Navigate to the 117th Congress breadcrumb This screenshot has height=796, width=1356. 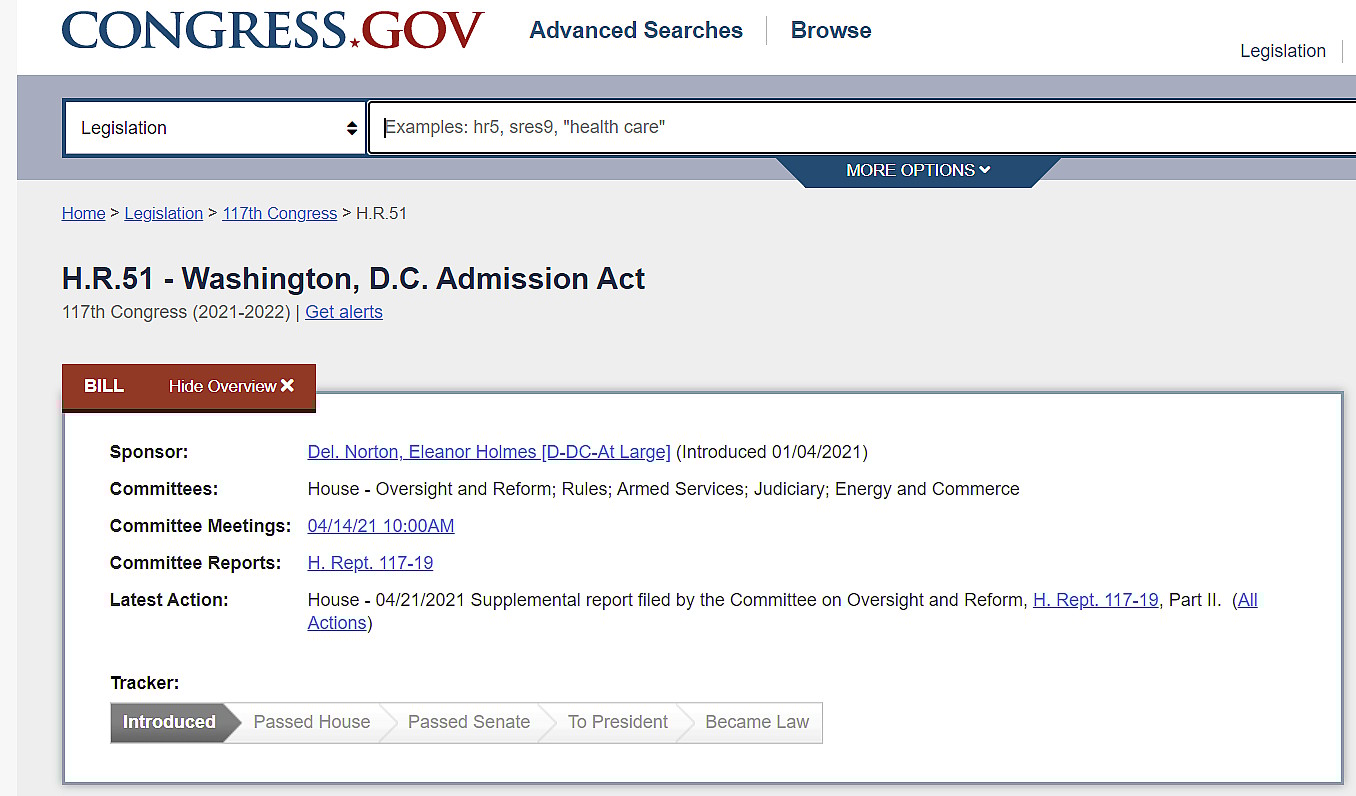coord(279,213)
